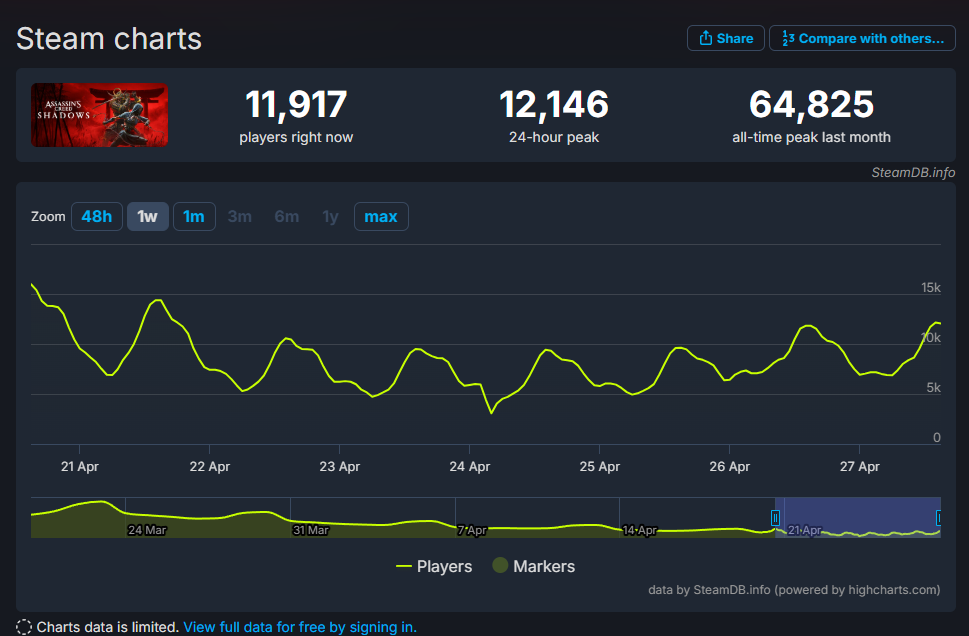Click the 7 Apr navigator label
This screenshot has height=636, width=969.
click(x=472, y=530)
